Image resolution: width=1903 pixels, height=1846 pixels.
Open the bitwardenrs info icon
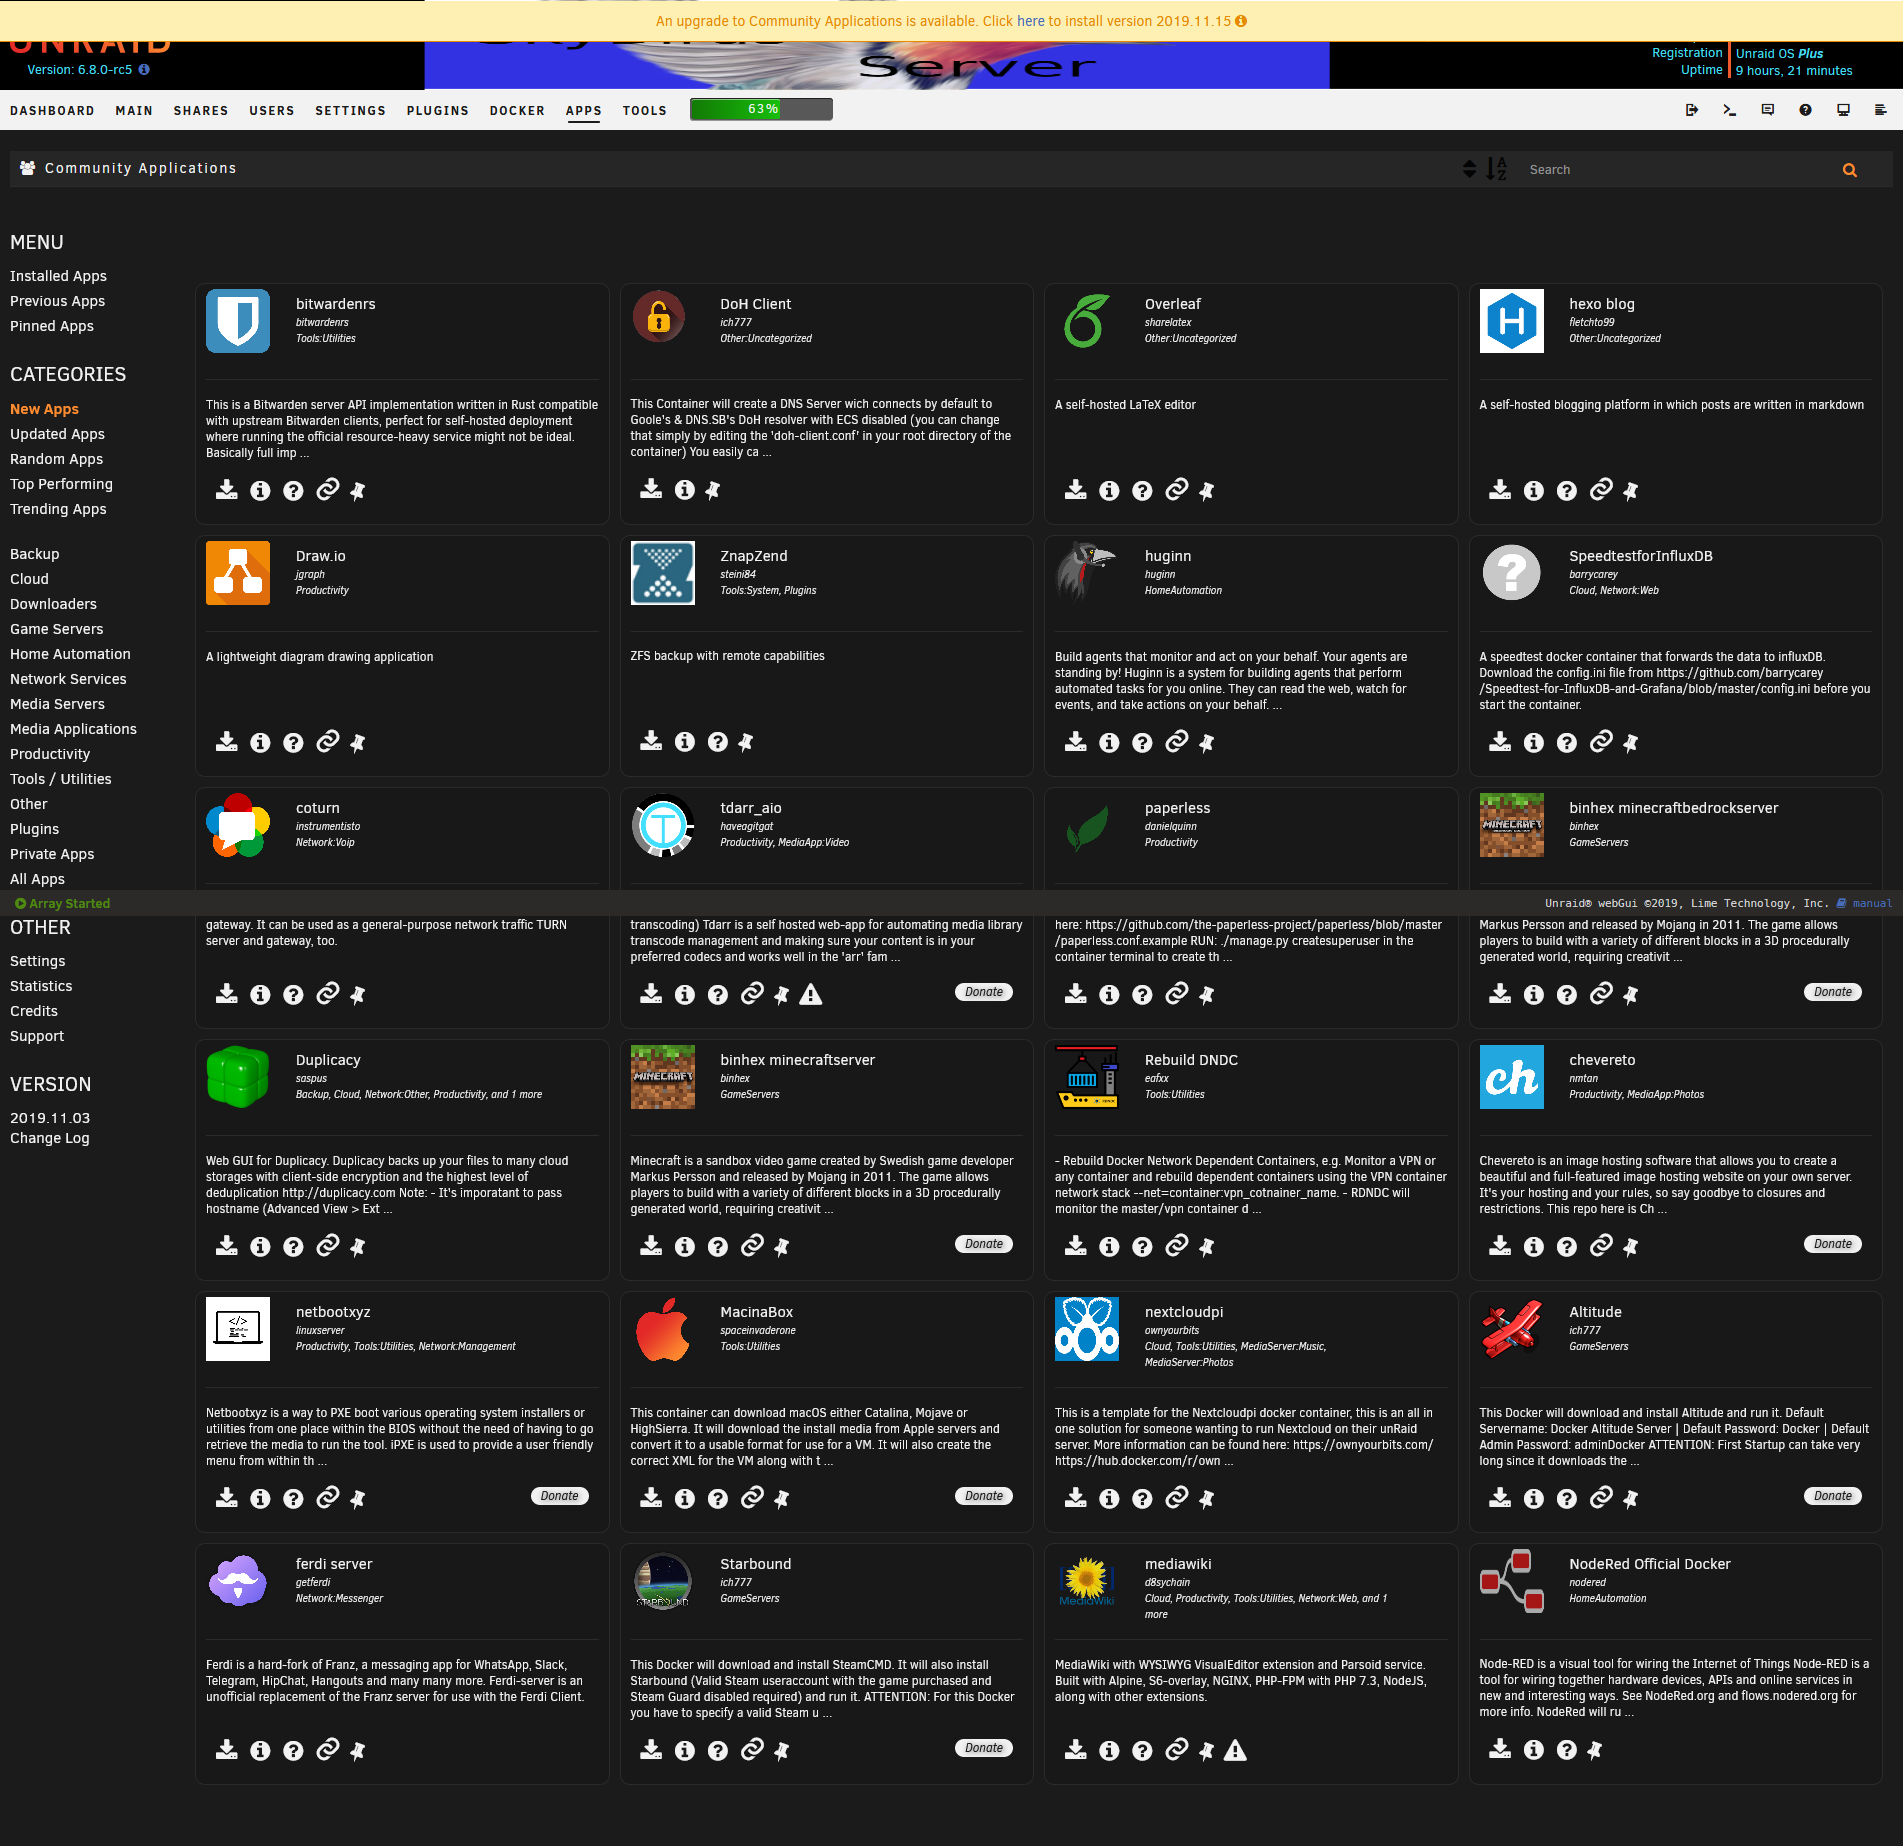260,491
